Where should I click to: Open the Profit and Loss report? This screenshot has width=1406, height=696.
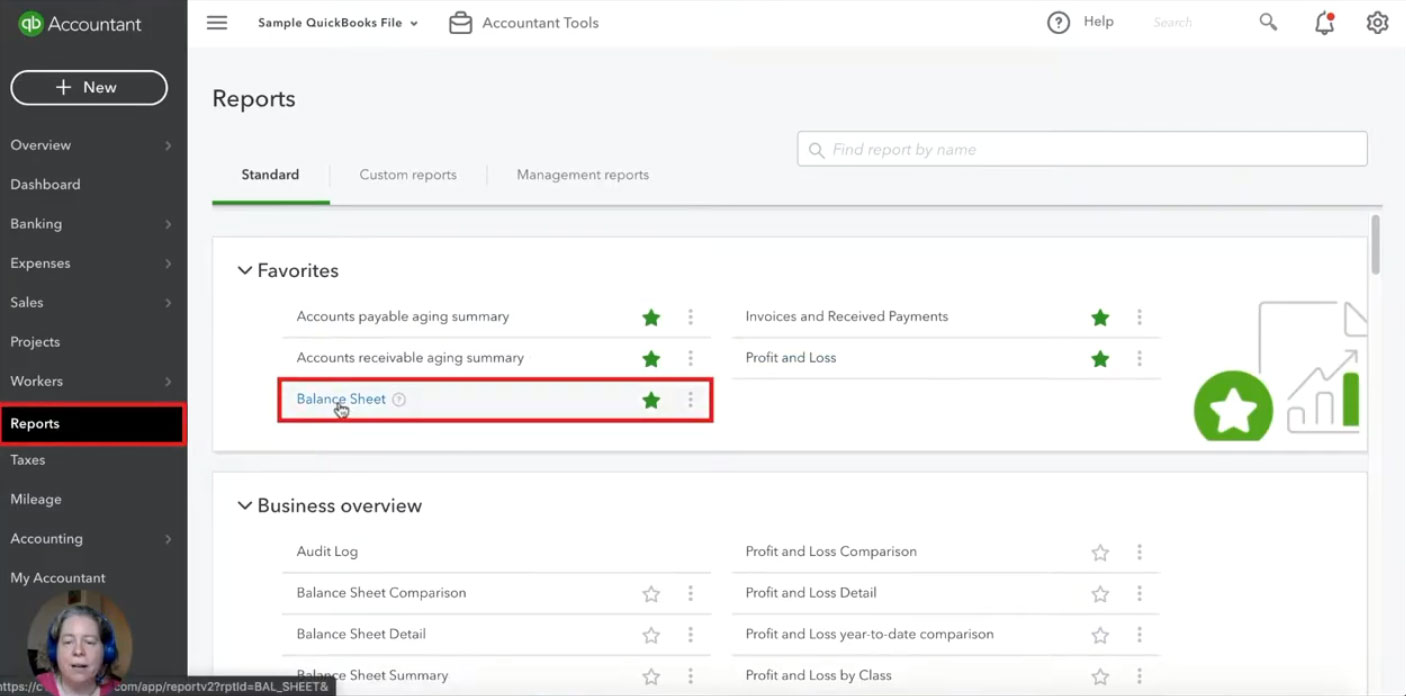[x=791, y=357]
